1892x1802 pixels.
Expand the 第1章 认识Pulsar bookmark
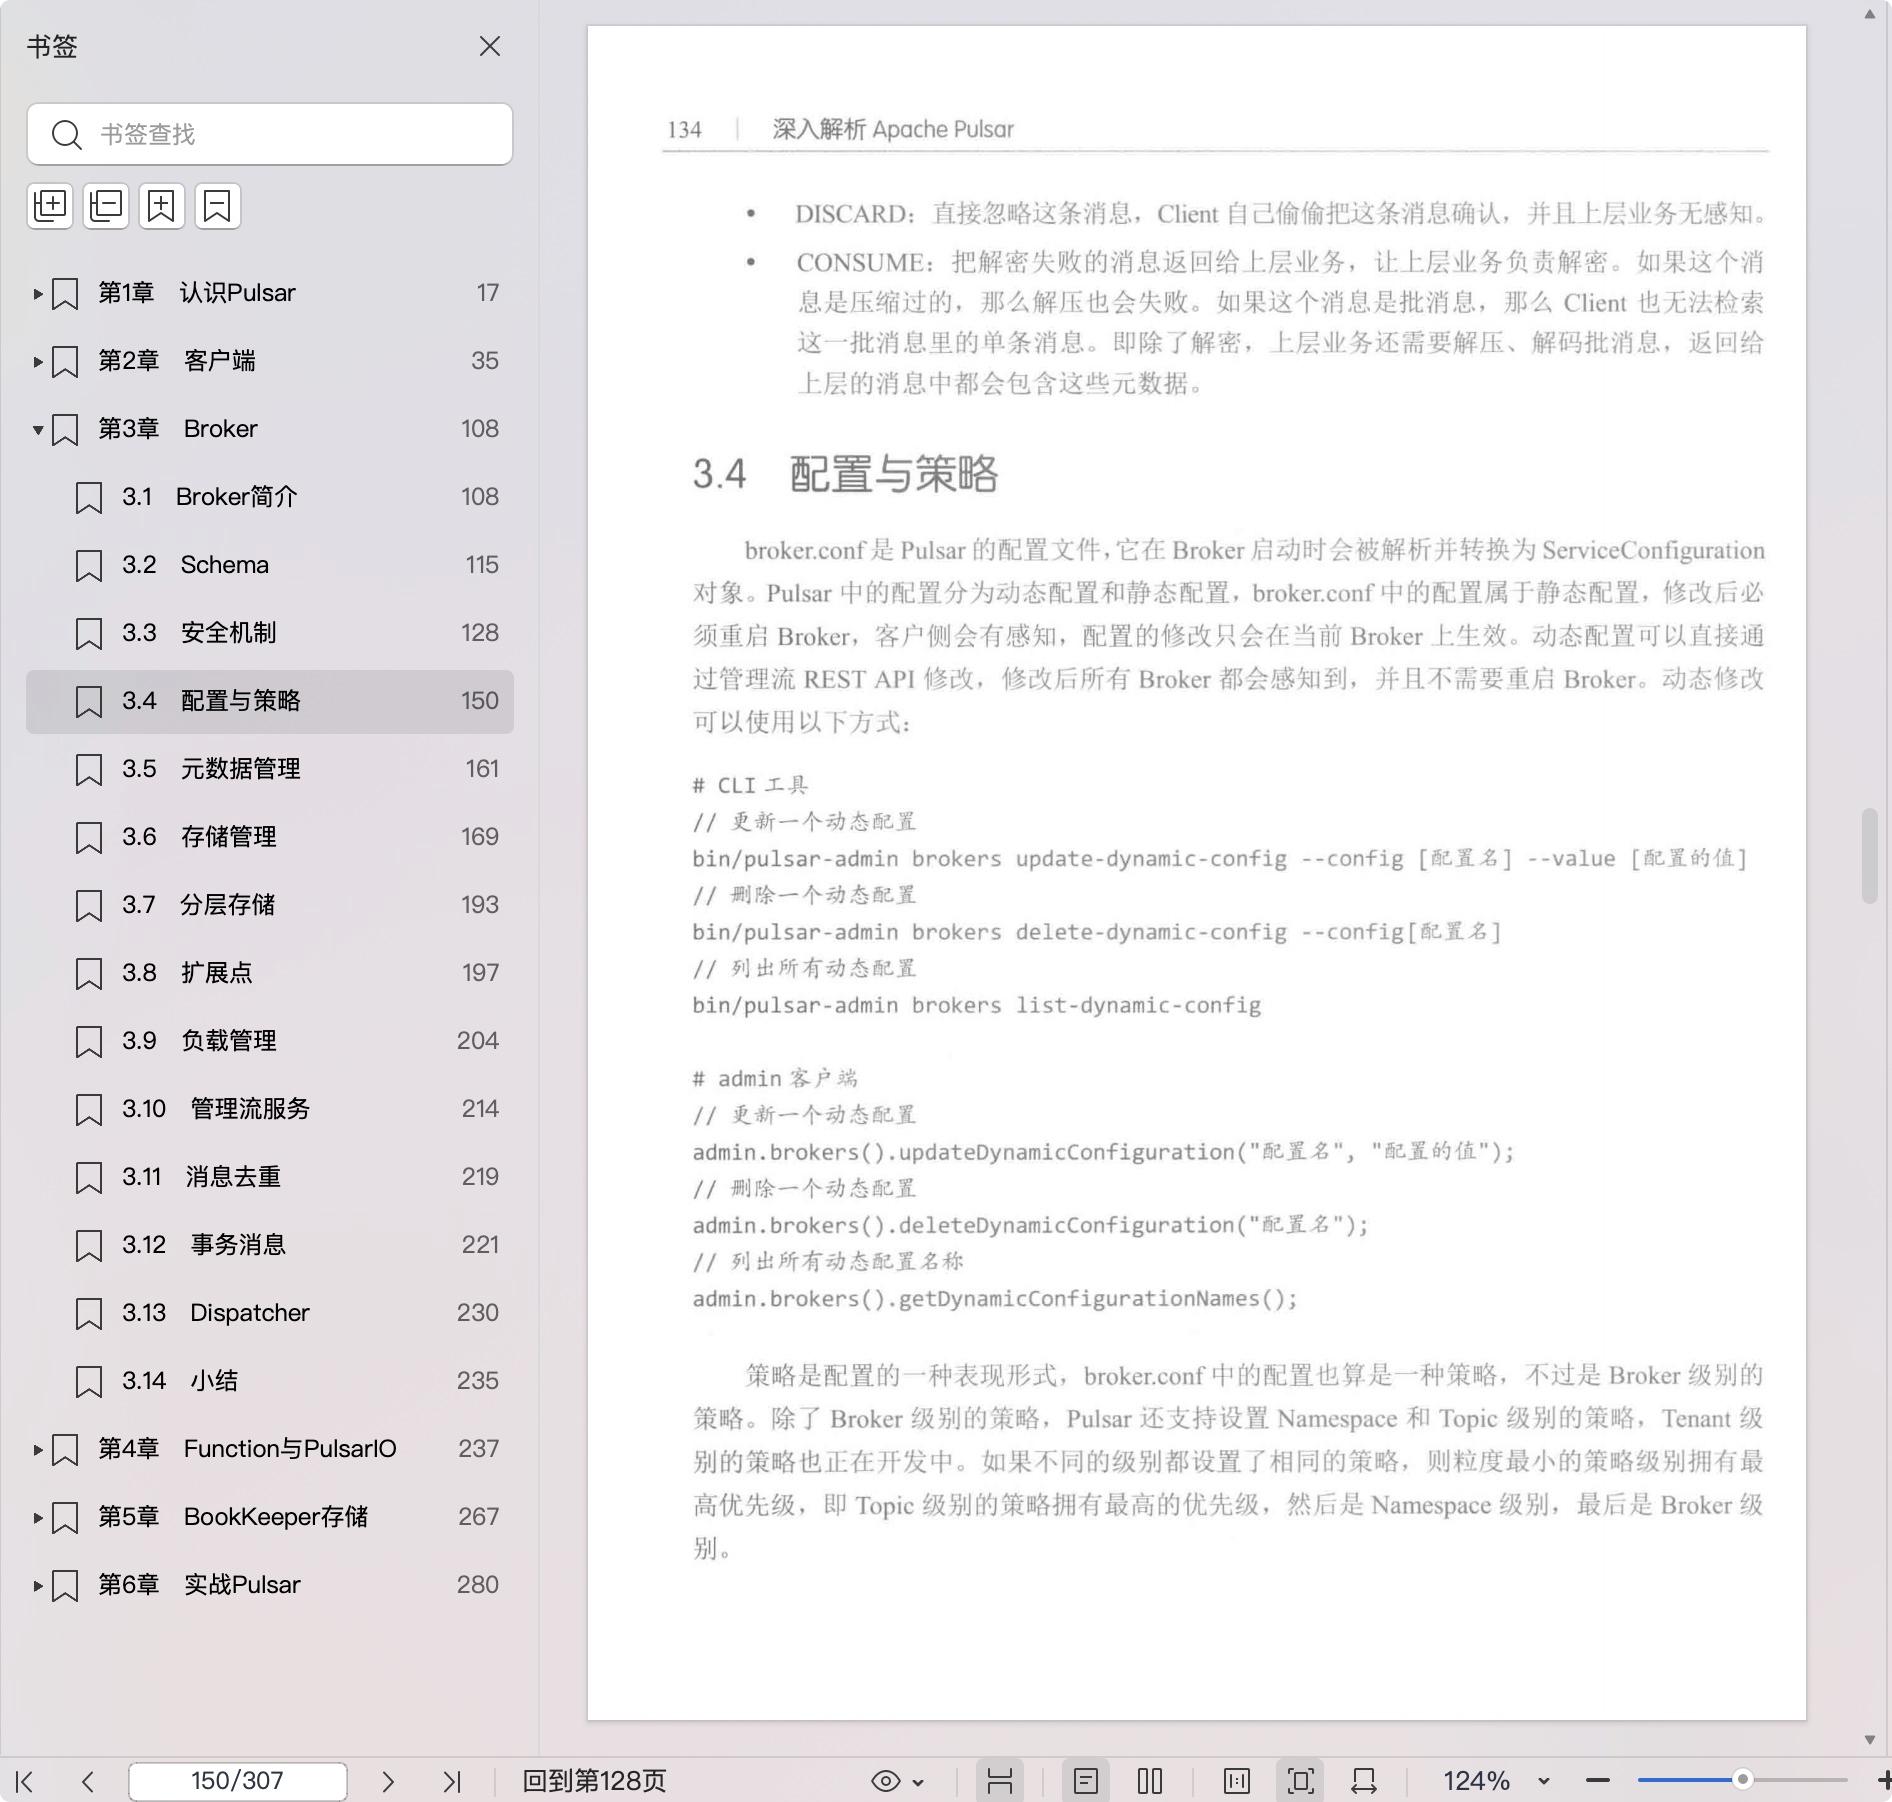37,294
